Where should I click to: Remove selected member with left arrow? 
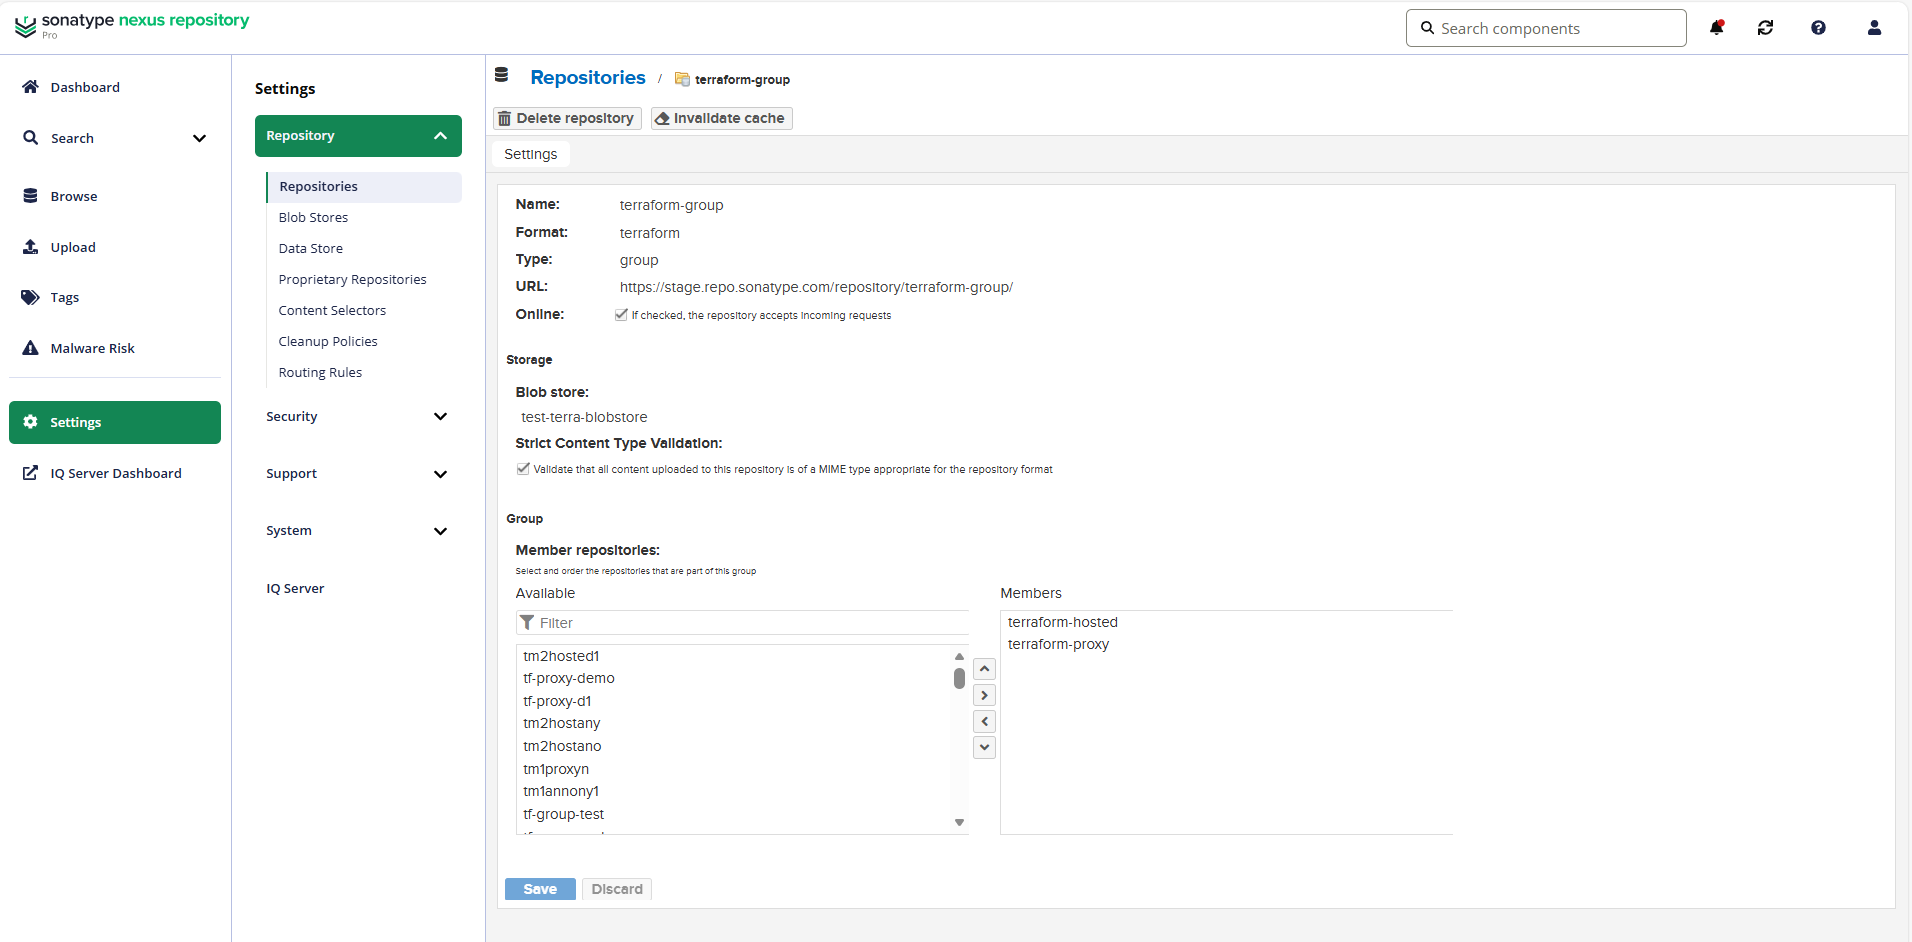click(985, 721)
